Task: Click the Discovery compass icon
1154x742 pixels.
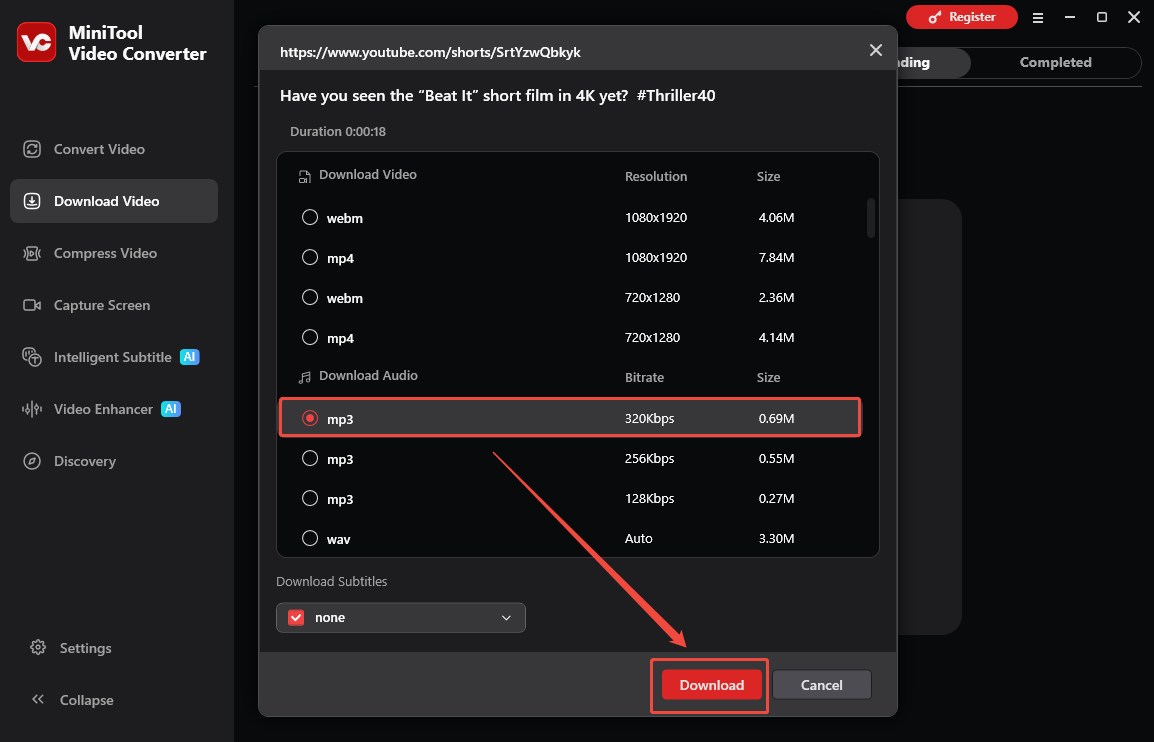Action: coord(32,461)
